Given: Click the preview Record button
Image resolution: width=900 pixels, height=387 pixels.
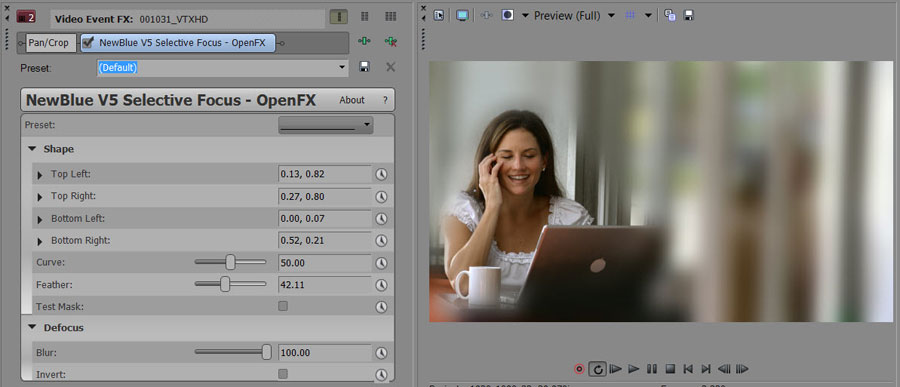Looking at the screenshot, I should (579, 369).
